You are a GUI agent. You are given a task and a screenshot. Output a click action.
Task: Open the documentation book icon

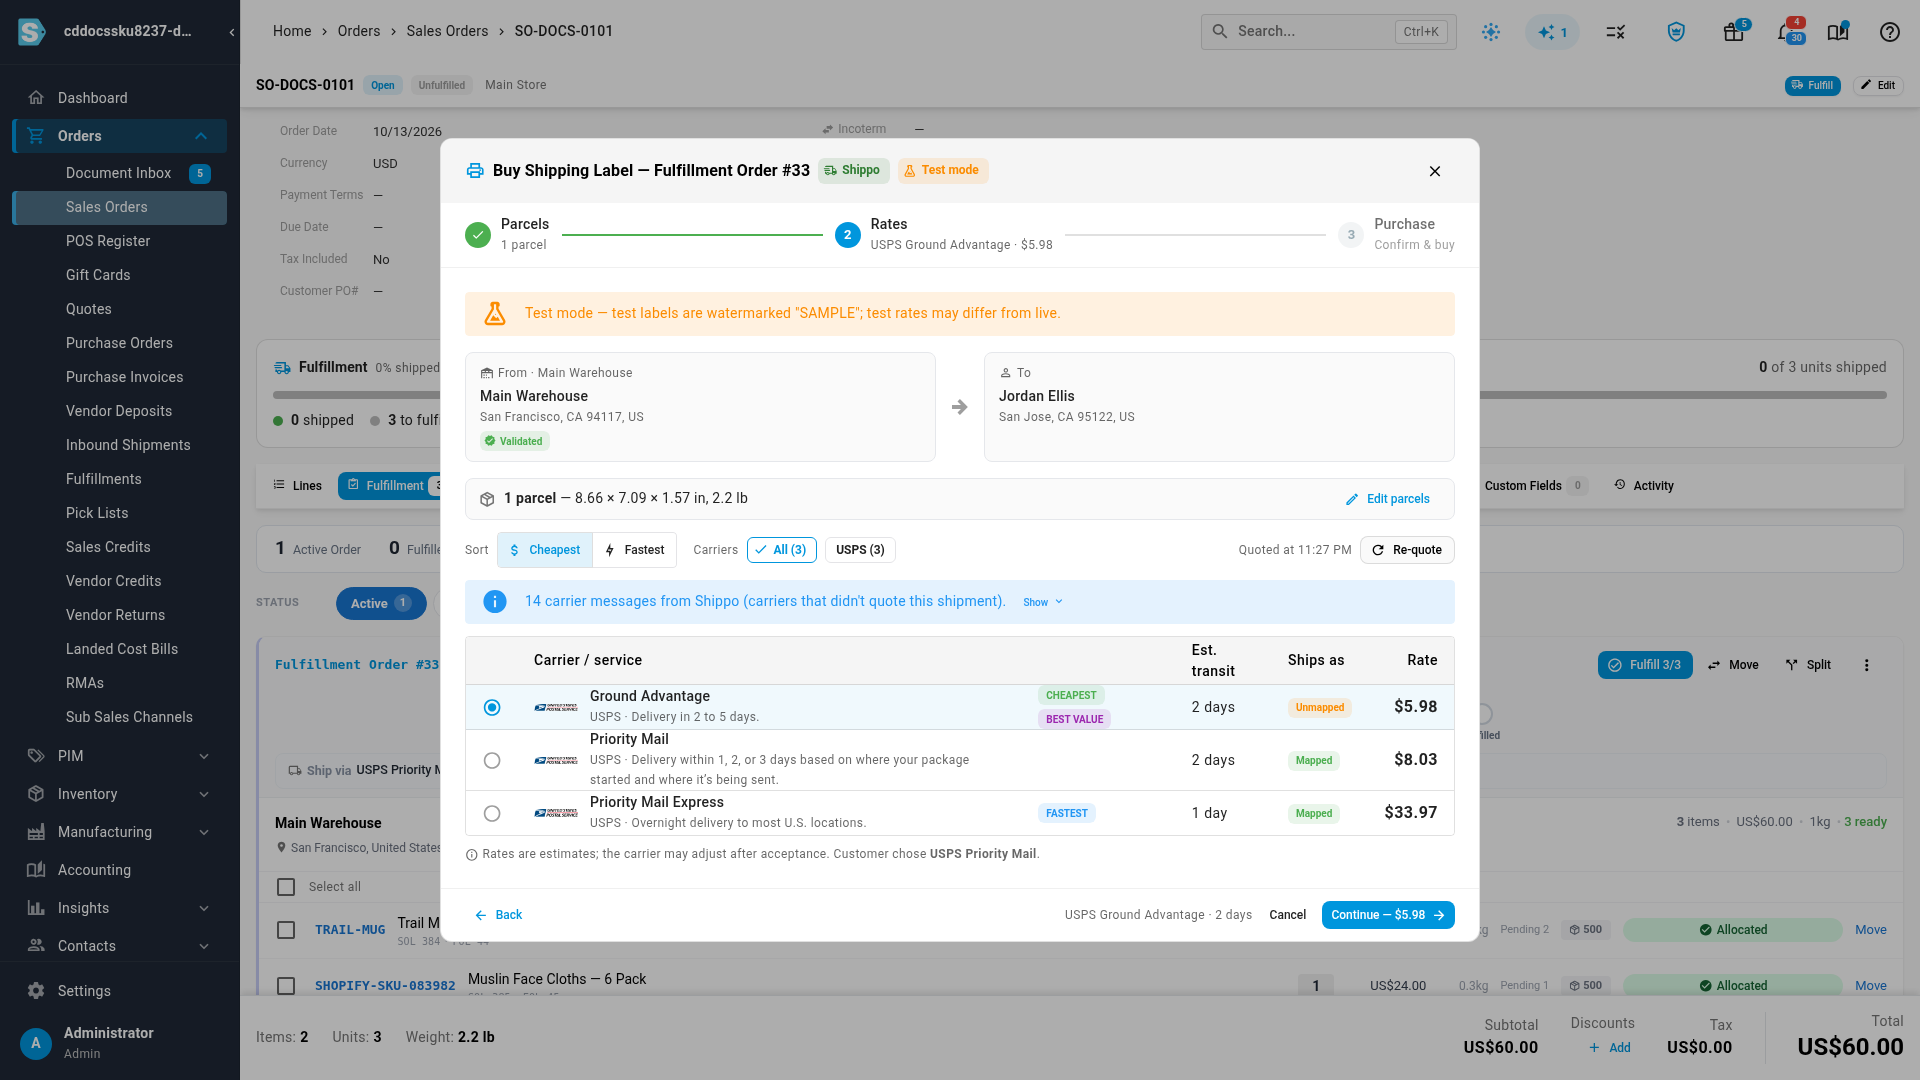coord(1838,32)
